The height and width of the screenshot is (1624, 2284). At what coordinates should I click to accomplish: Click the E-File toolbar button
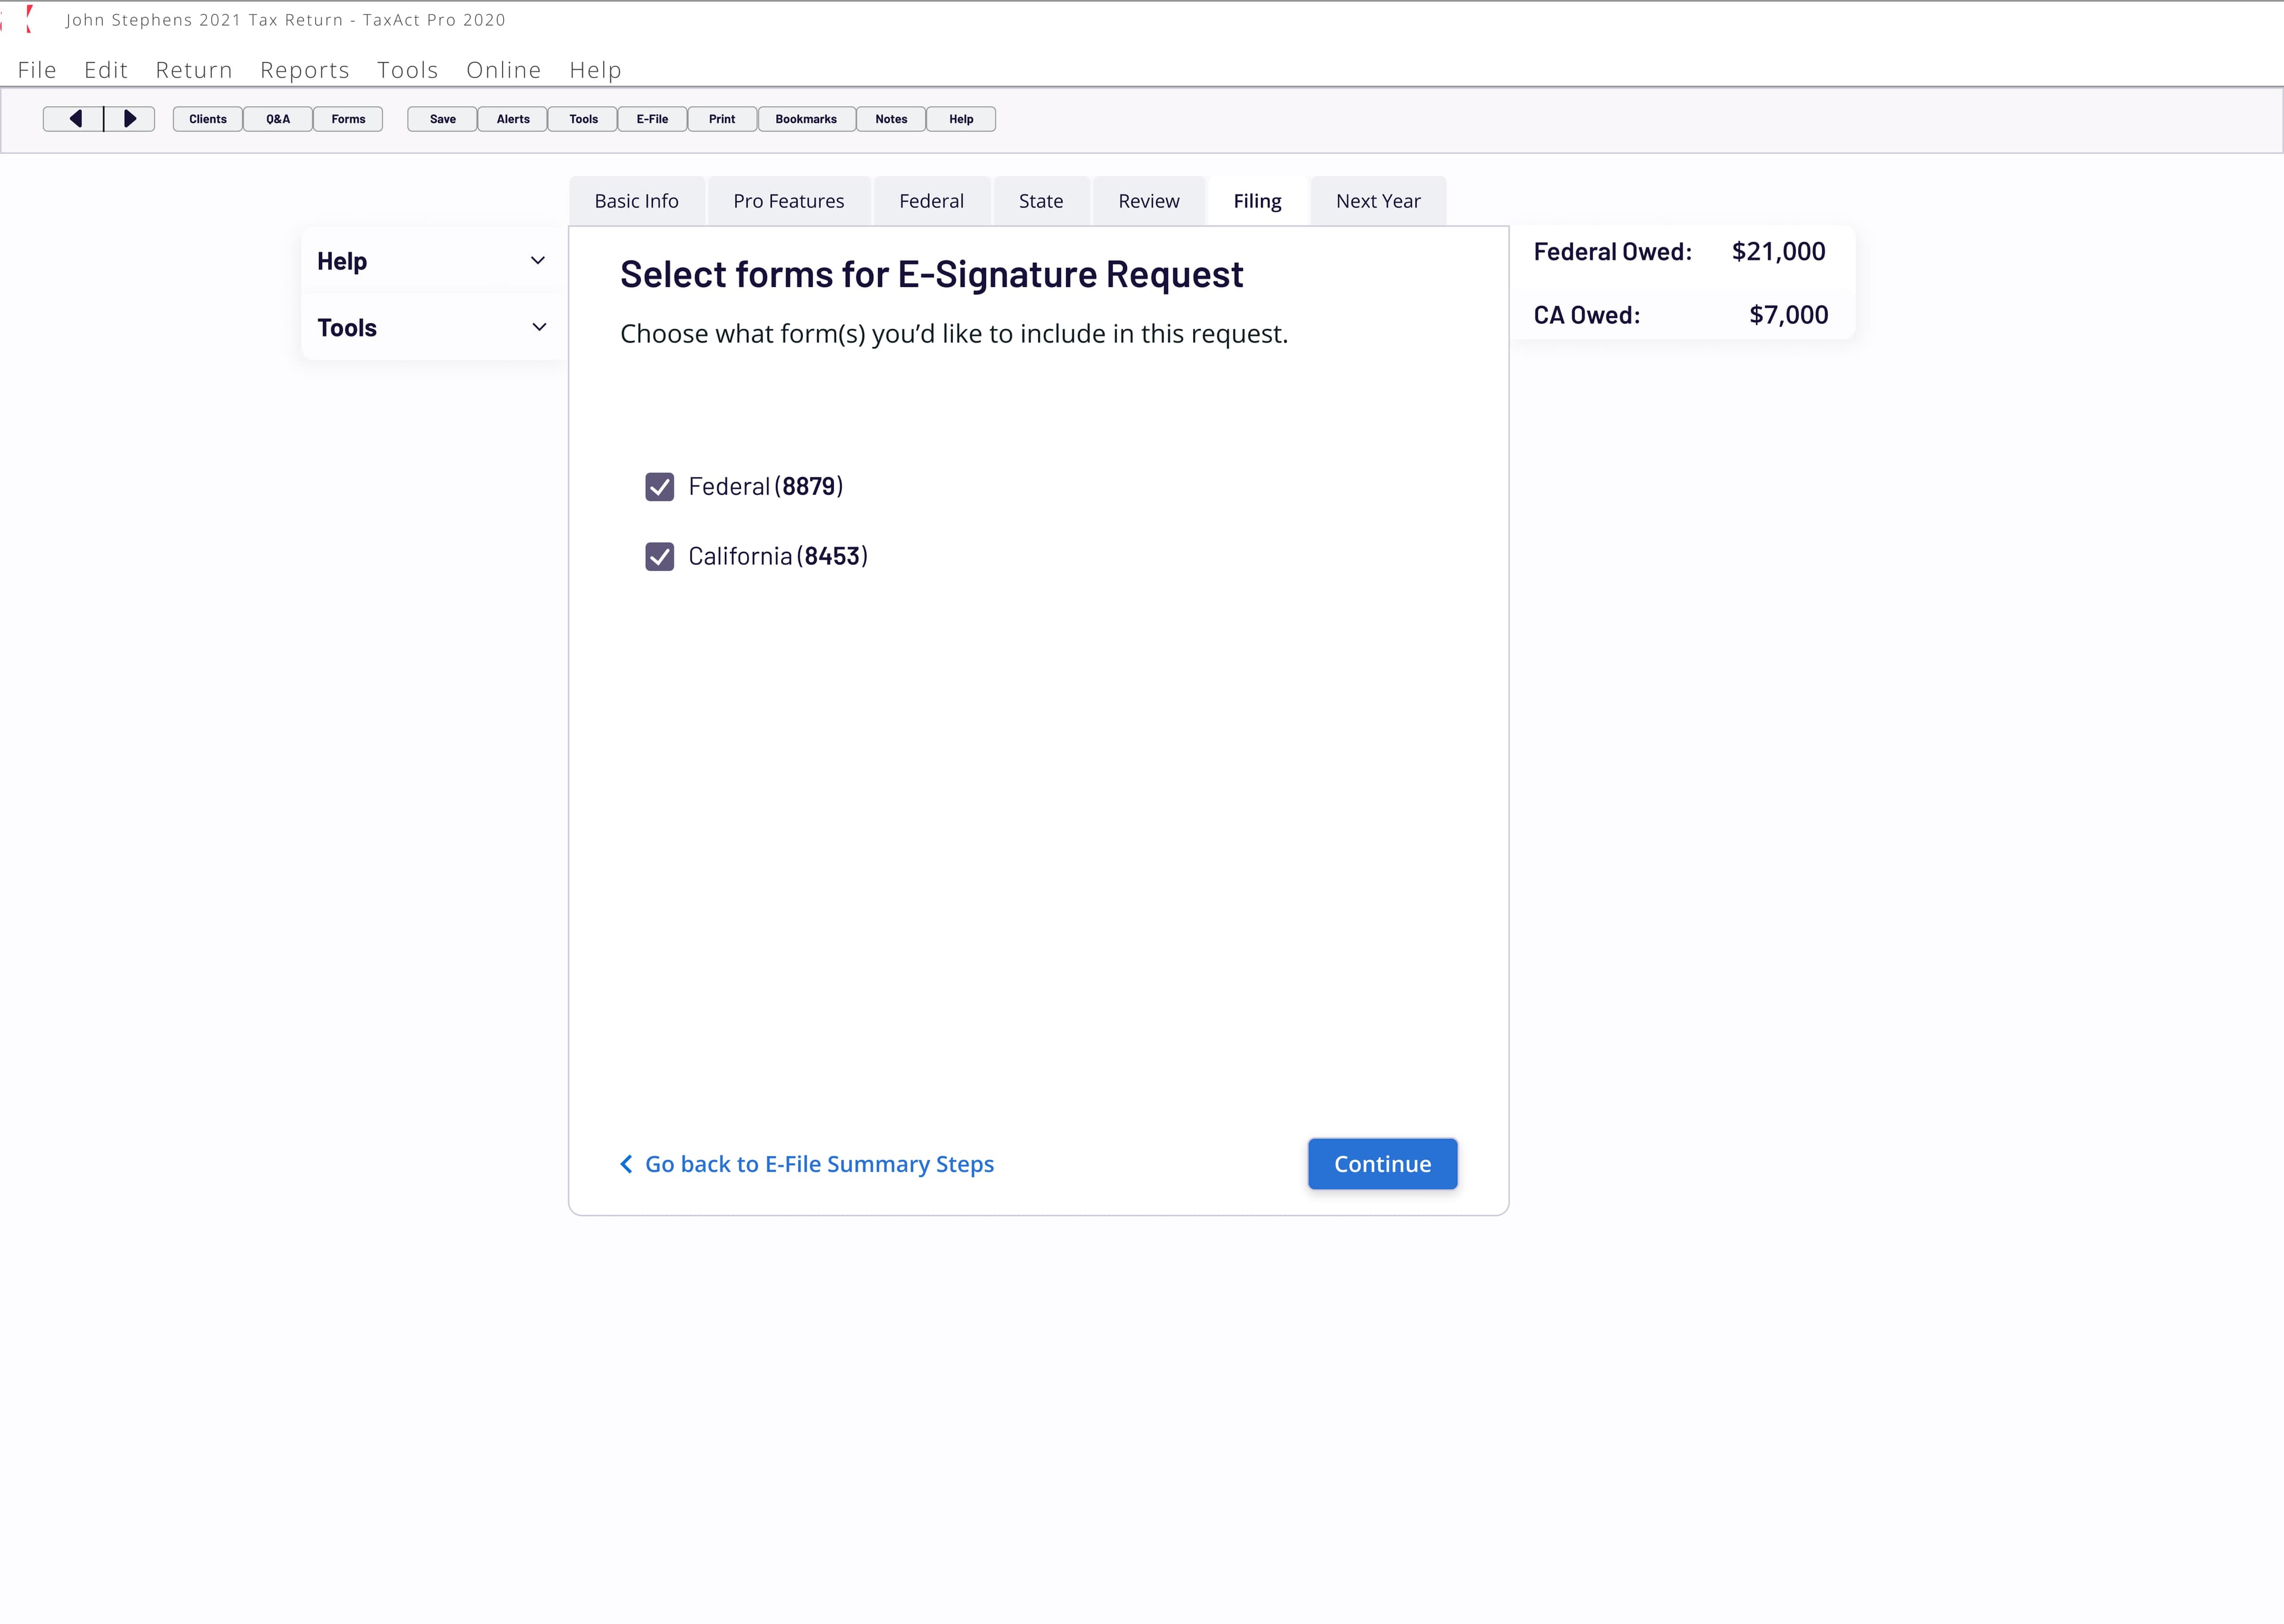click(x=653, y=119)
